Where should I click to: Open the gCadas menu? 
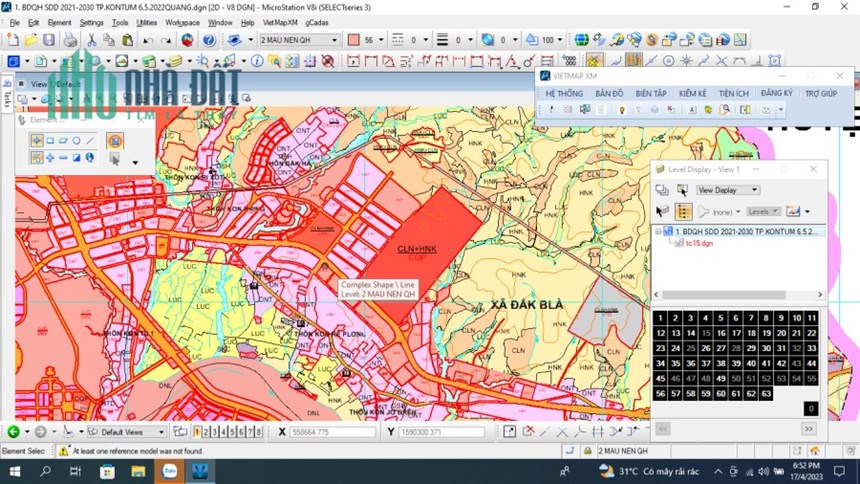tap(316, 22)
